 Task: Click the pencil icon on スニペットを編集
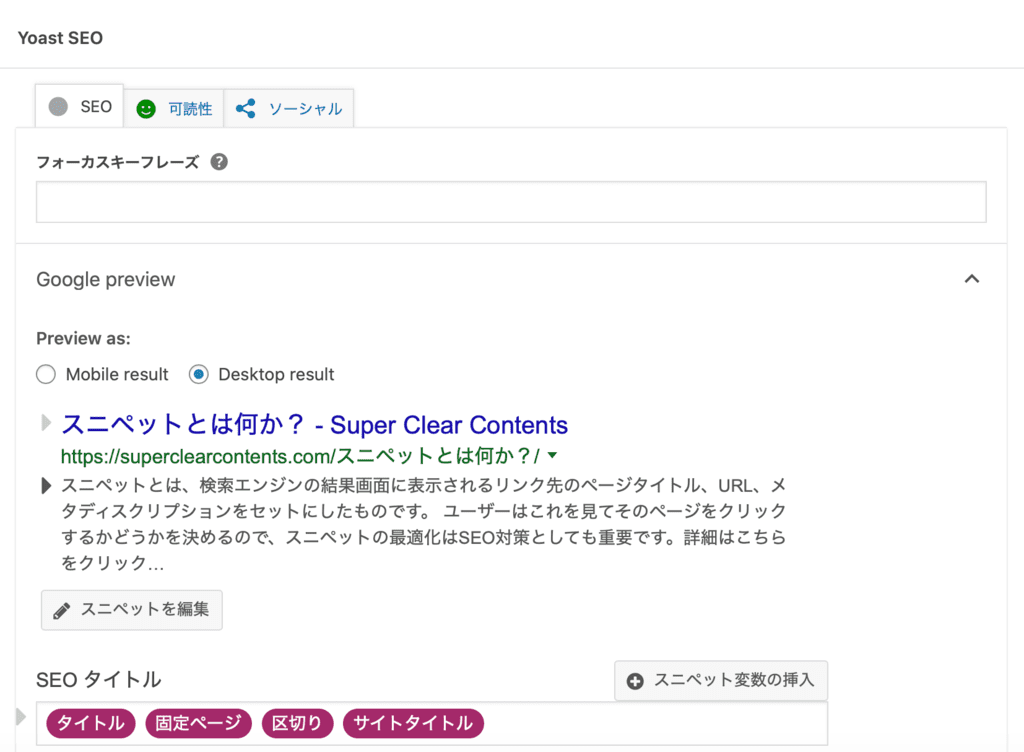point(62,610)
